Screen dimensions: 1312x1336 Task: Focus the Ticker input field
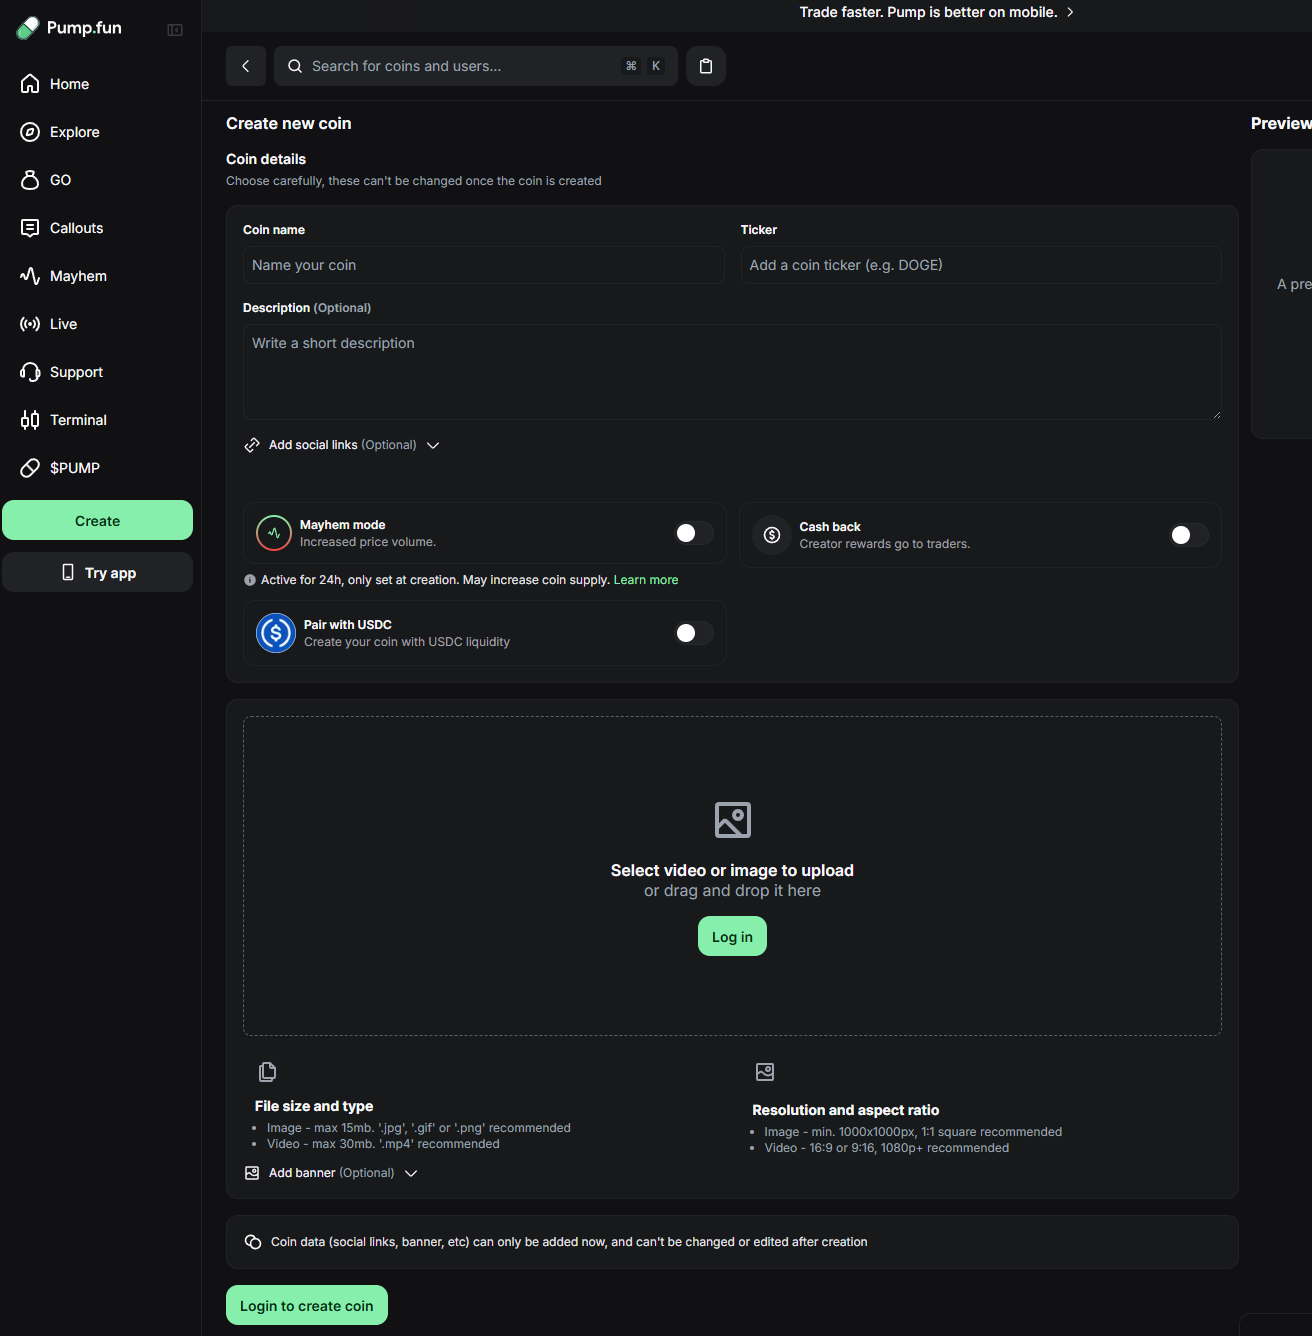(x=981, y=265)
